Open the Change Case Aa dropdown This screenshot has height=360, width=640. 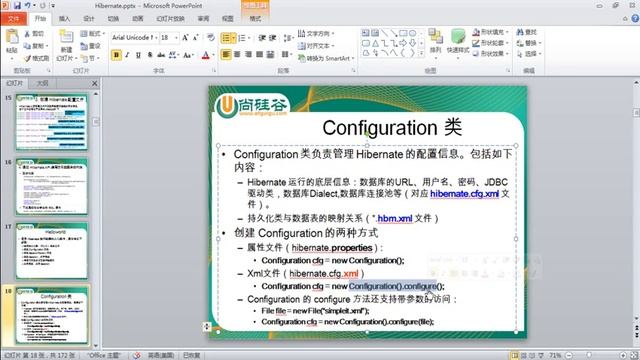pos(188,55)
